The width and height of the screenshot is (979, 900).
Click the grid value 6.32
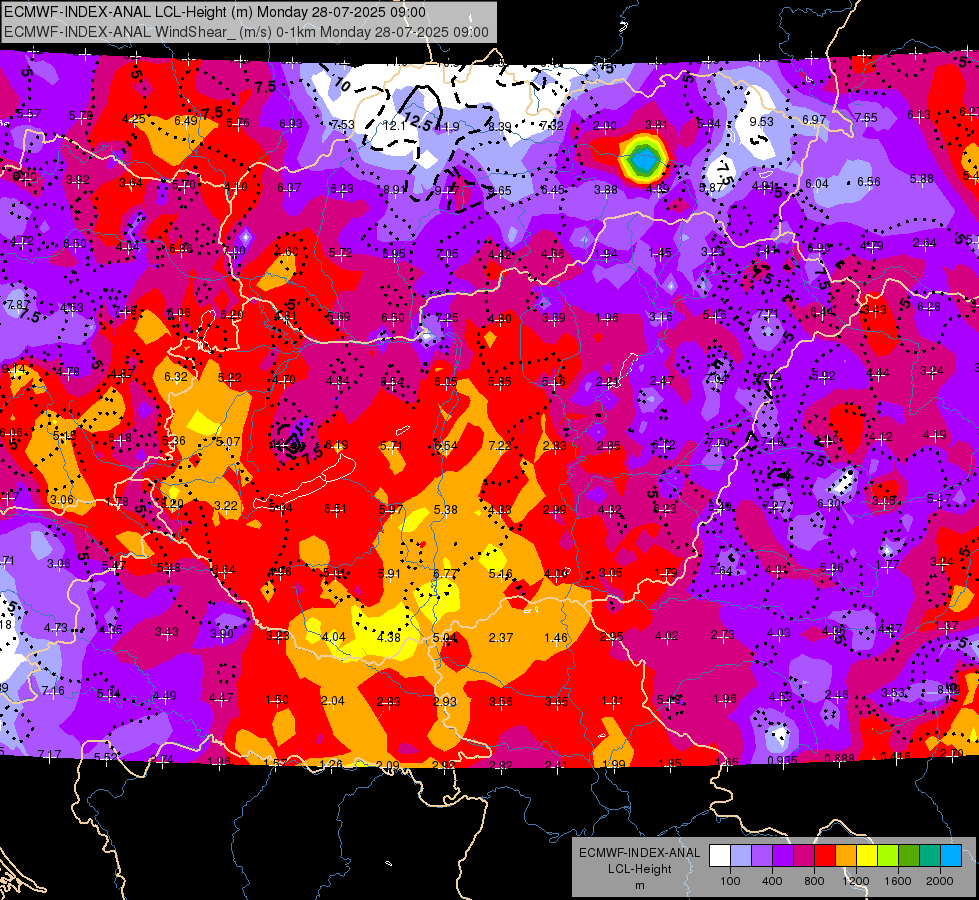(176, 377)
